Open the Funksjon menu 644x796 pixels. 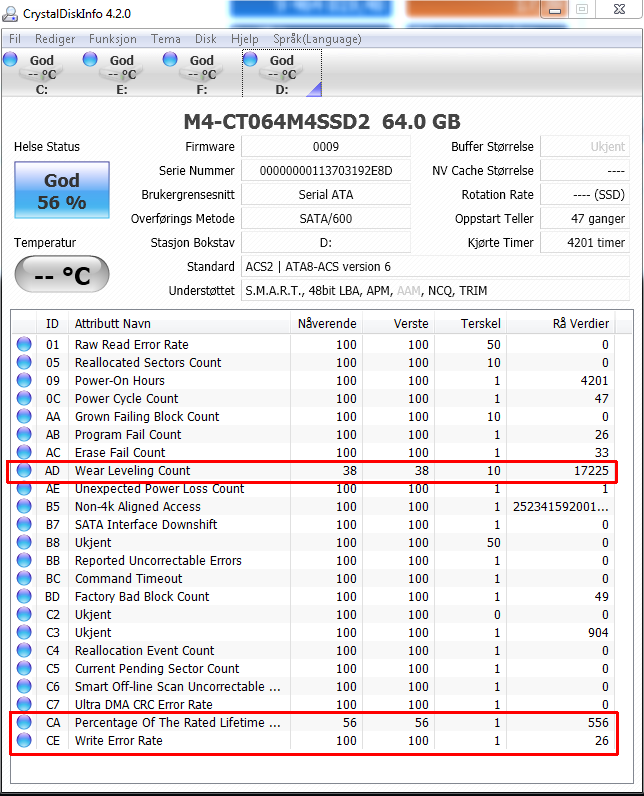pos(113,39)
